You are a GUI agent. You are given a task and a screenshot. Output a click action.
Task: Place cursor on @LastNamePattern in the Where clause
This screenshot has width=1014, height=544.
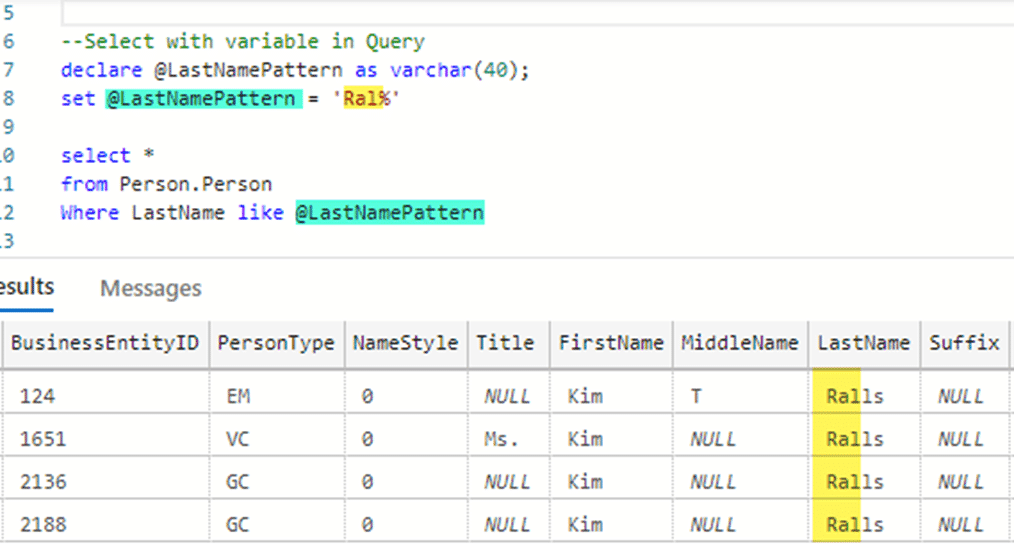(x=389, y=213)
